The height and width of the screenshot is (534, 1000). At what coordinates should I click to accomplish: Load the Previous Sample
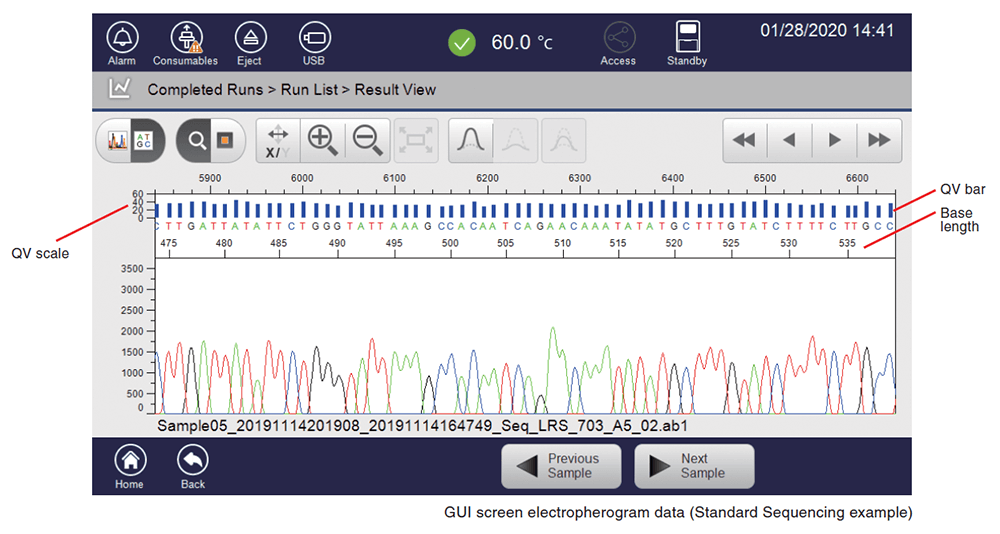pyautogui.click(x=561, y=466)
